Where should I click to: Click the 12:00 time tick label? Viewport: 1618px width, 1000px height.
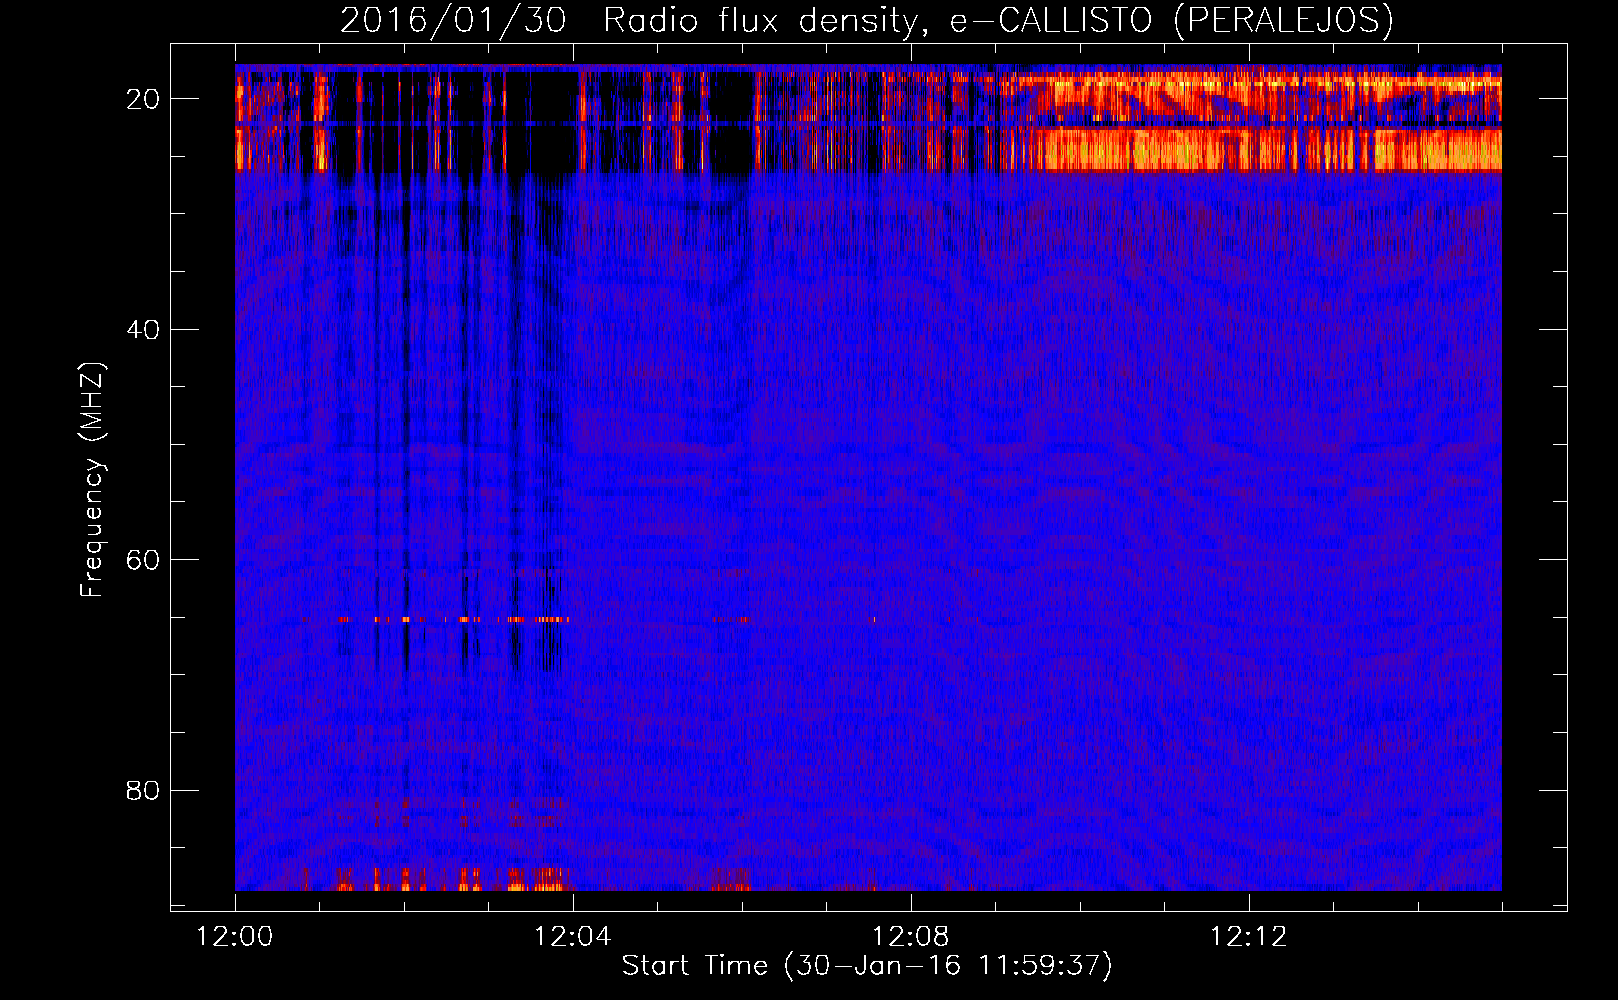click(x=235, y=937)
